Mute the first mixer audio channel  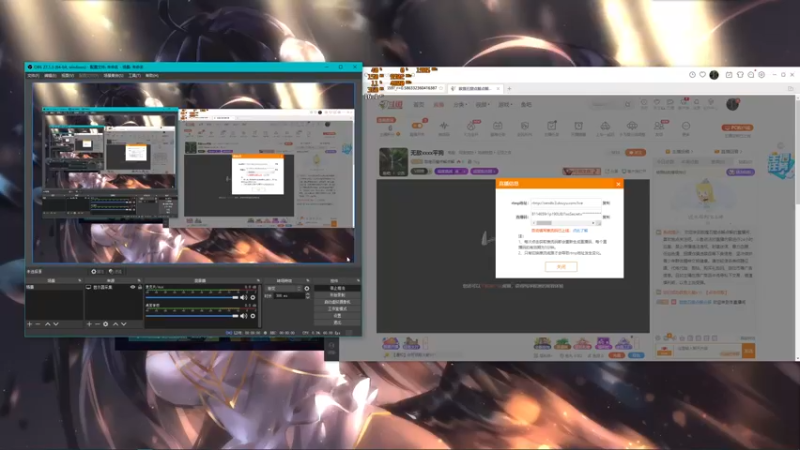click(x=244, y=297)
